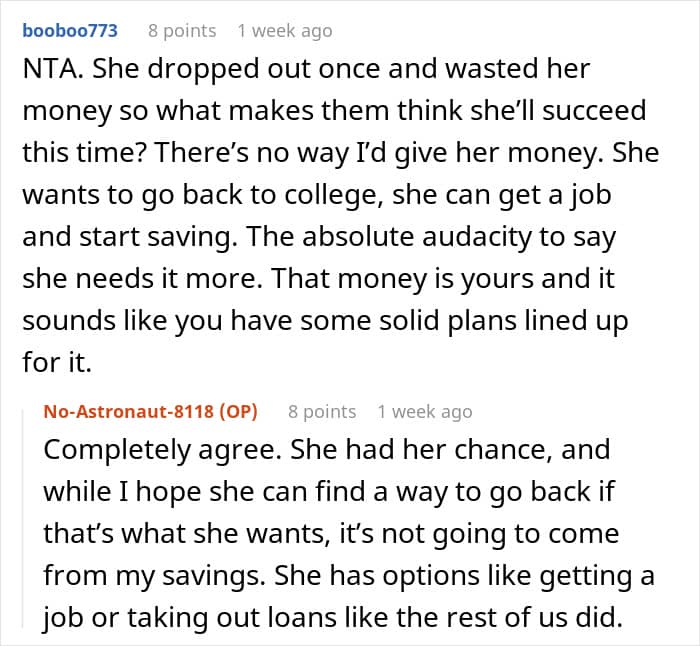Click the line 'money so what makes them think'

point(334,111)
